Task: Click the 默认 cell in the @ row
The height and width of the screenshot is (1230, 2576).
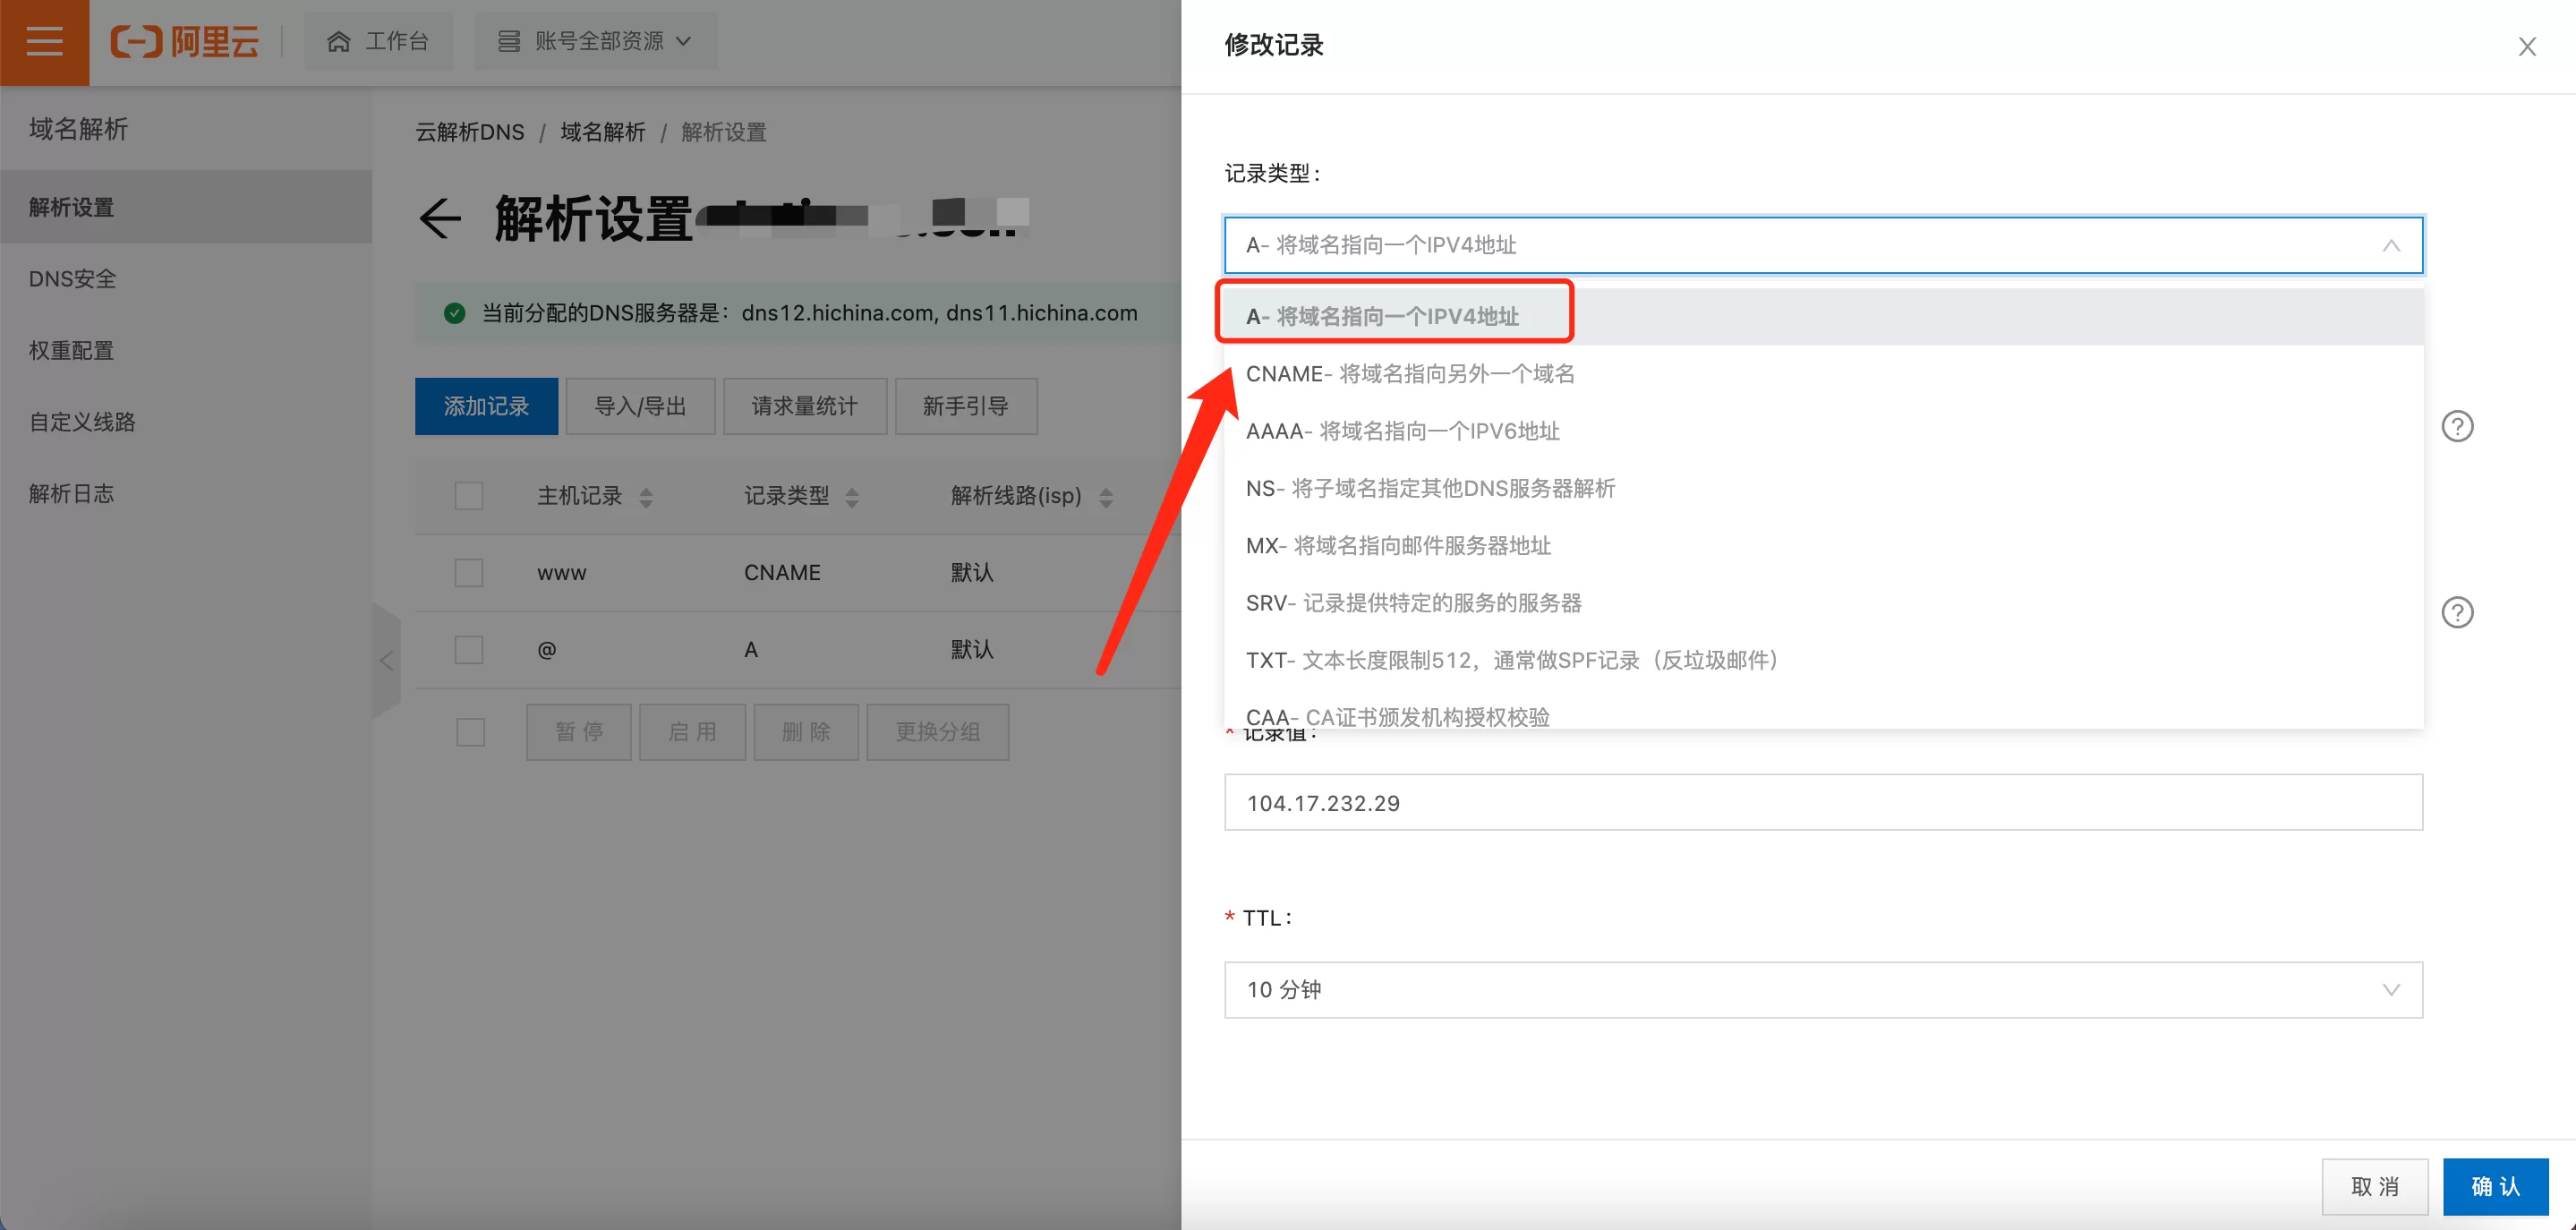Action: pyautogui.click(x=972, y=650)
